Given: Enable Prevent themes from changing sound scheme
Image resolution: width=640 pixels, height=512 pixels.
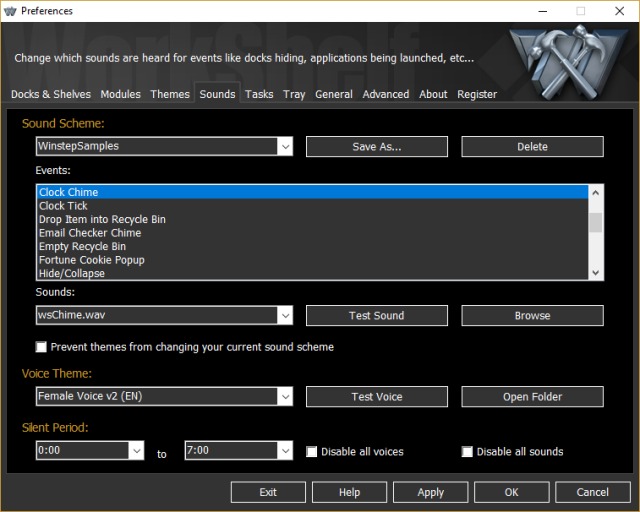Looking at the screenshot, I should 41,347.
